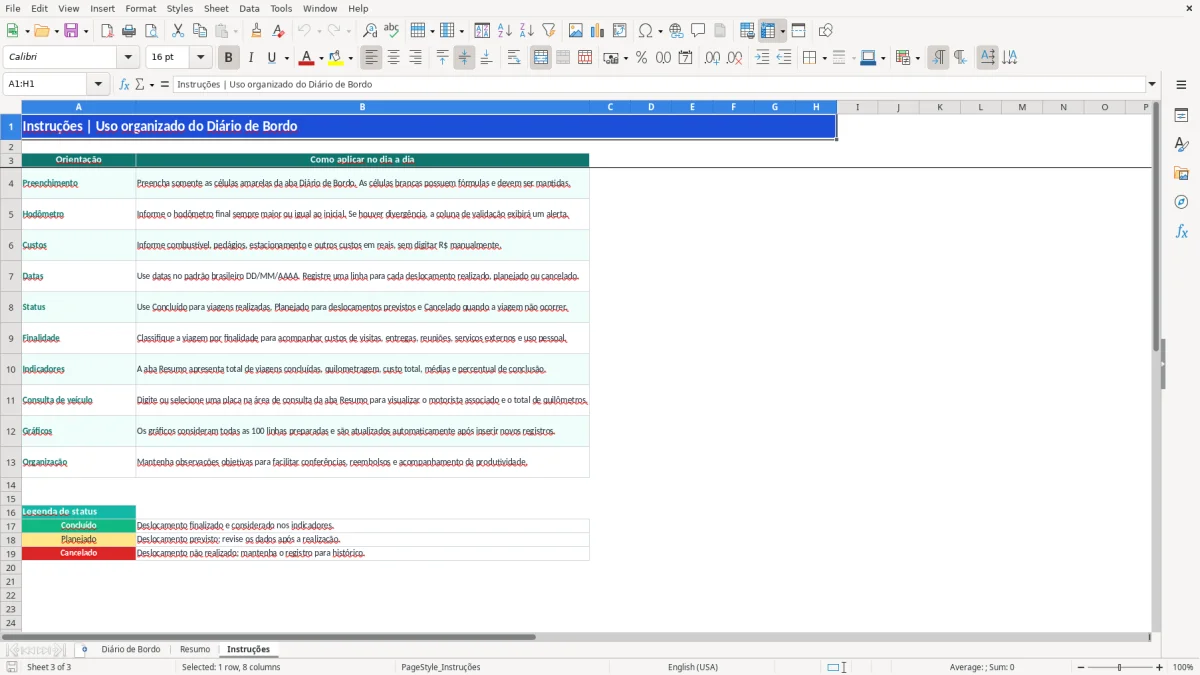
Task: Select row 8 header
Action: pos(11,307)
